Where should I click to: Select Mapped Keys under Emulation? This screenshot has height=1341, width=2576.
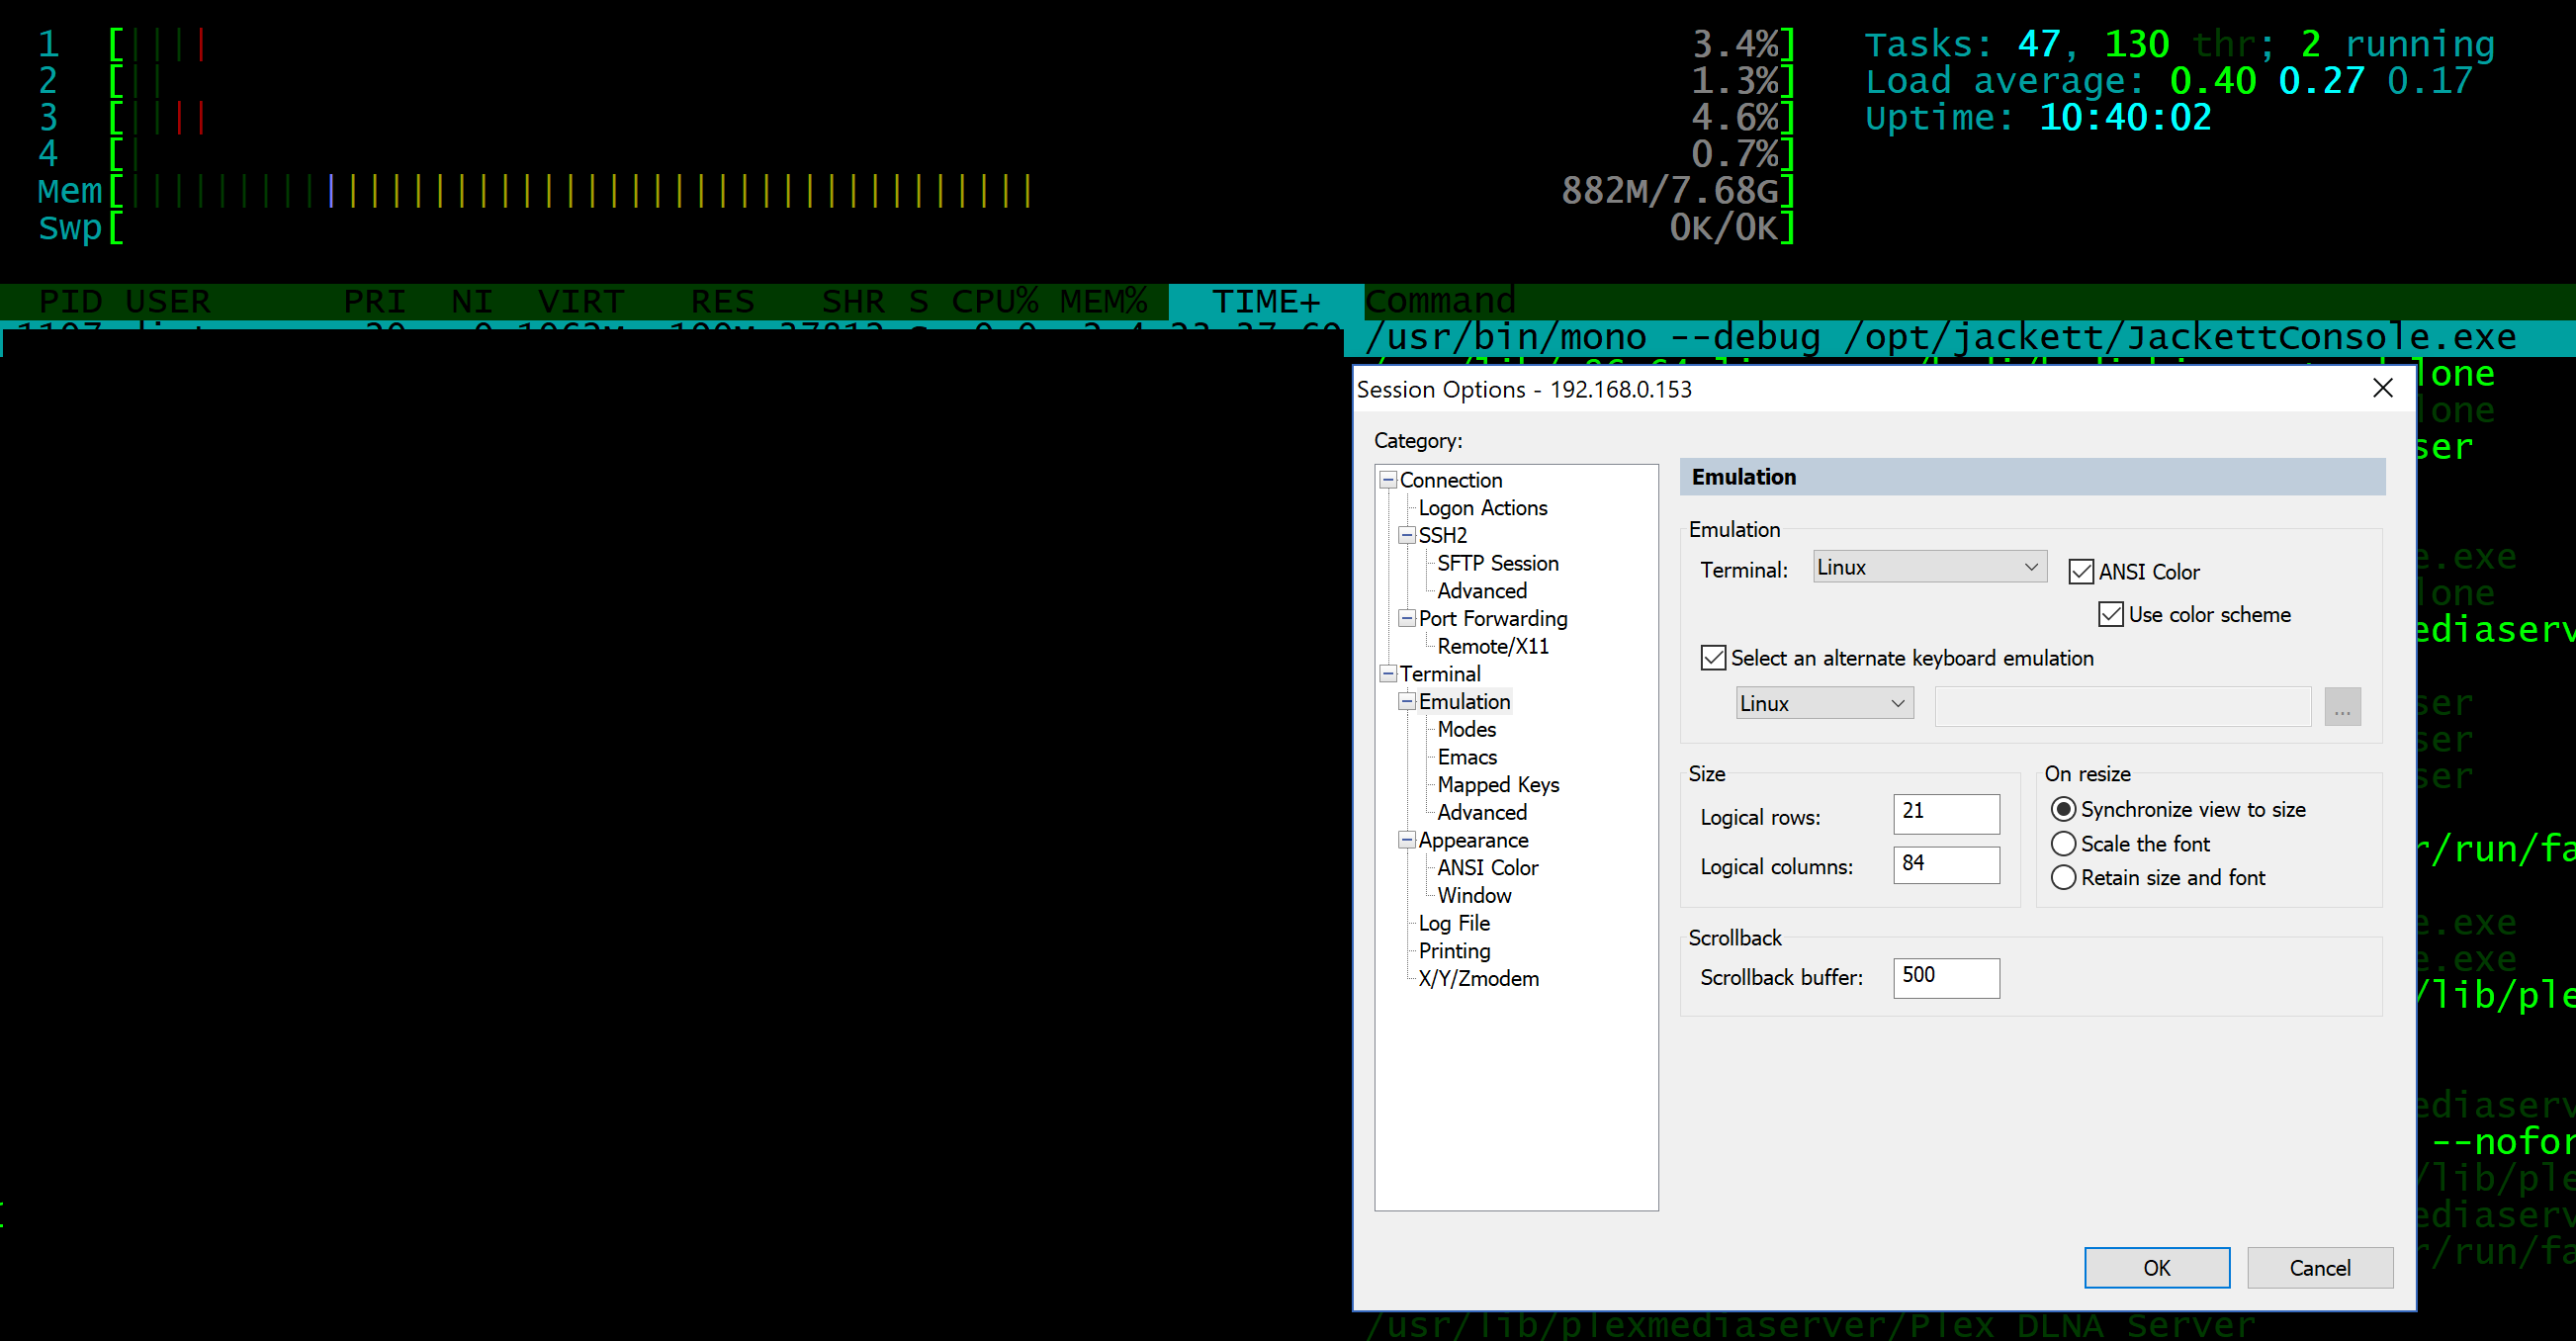tap(1497, 784)
